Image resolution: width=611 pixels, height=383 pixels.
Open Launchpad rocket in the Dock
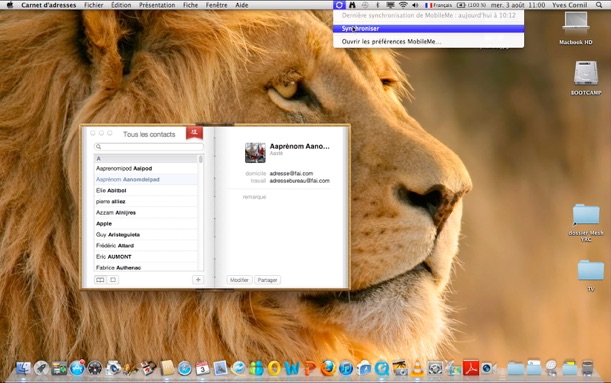pyautogui.click(x=41, y=368)
